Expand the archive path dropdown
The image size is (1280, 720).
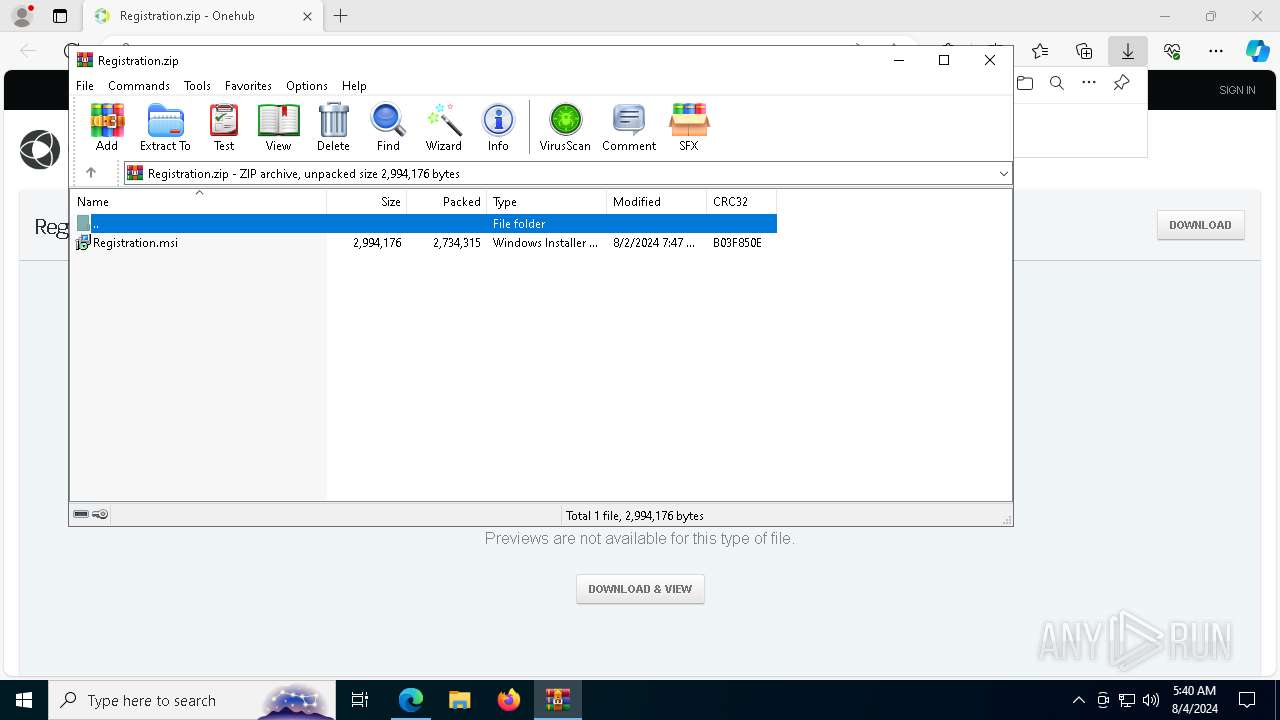(1003, 174)
